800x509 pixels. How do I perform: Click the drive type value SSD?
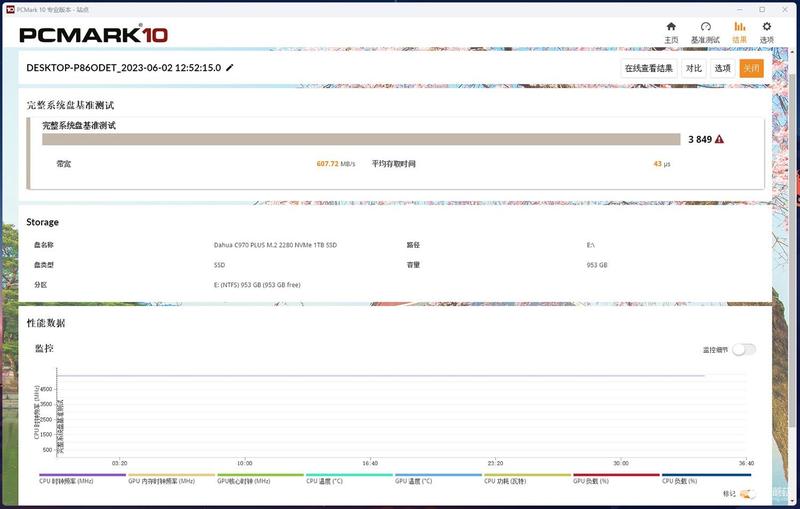click(219, 265)
